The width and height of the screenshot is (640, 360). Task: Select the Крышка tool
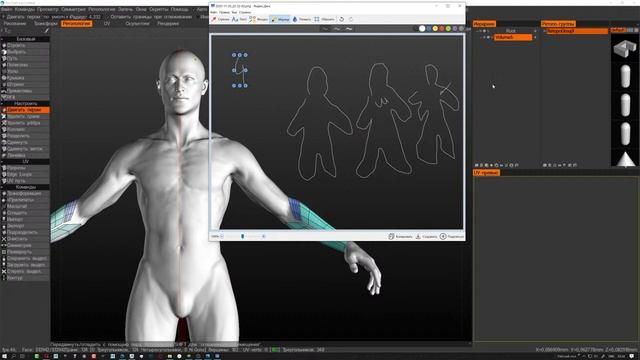coord(25,78)
